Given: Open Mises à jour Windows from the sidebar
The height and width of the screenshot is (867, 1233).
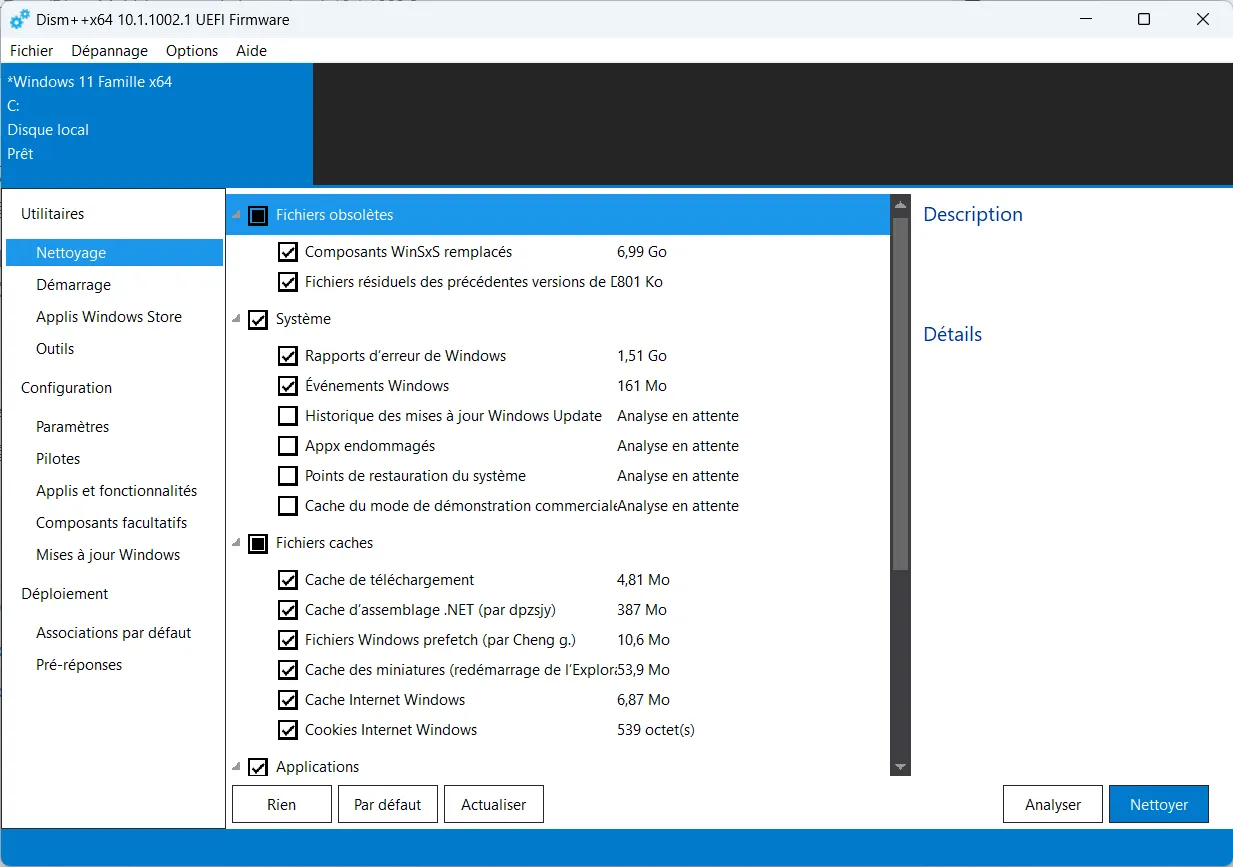Looking at the screenshot, I should [x=107, y=554].
